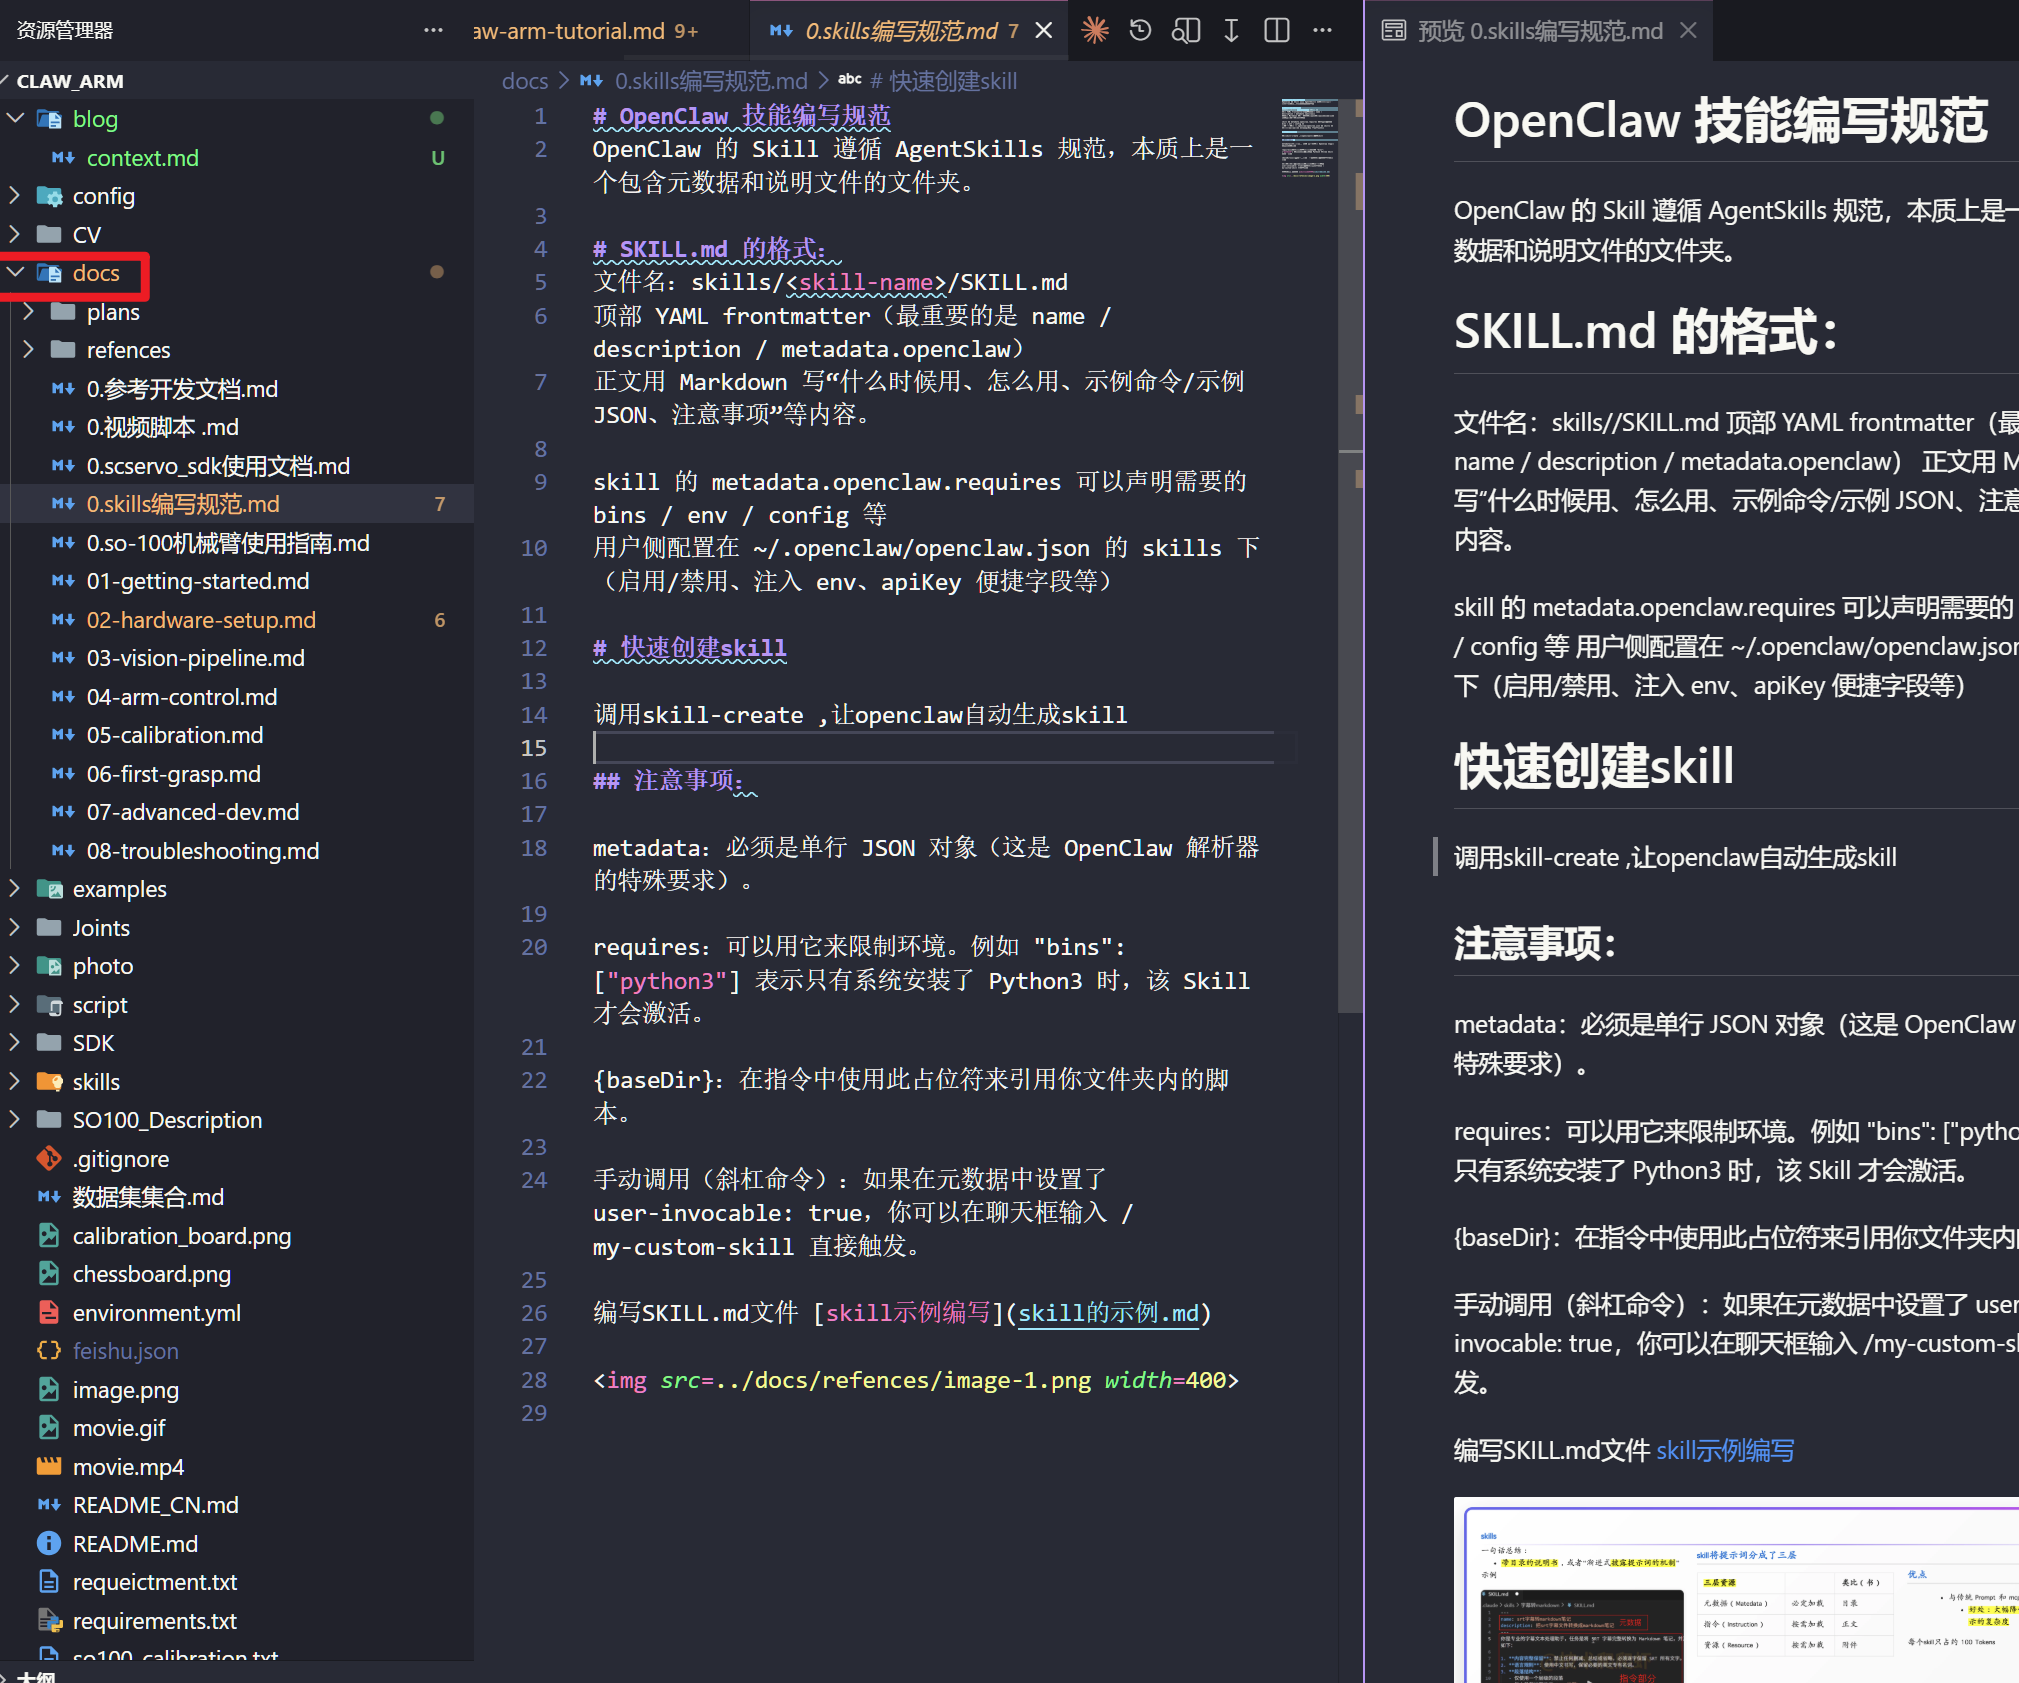Open the timeline history icon
Viewport: 2019px width, 1683px height.
pos(1140,31)
